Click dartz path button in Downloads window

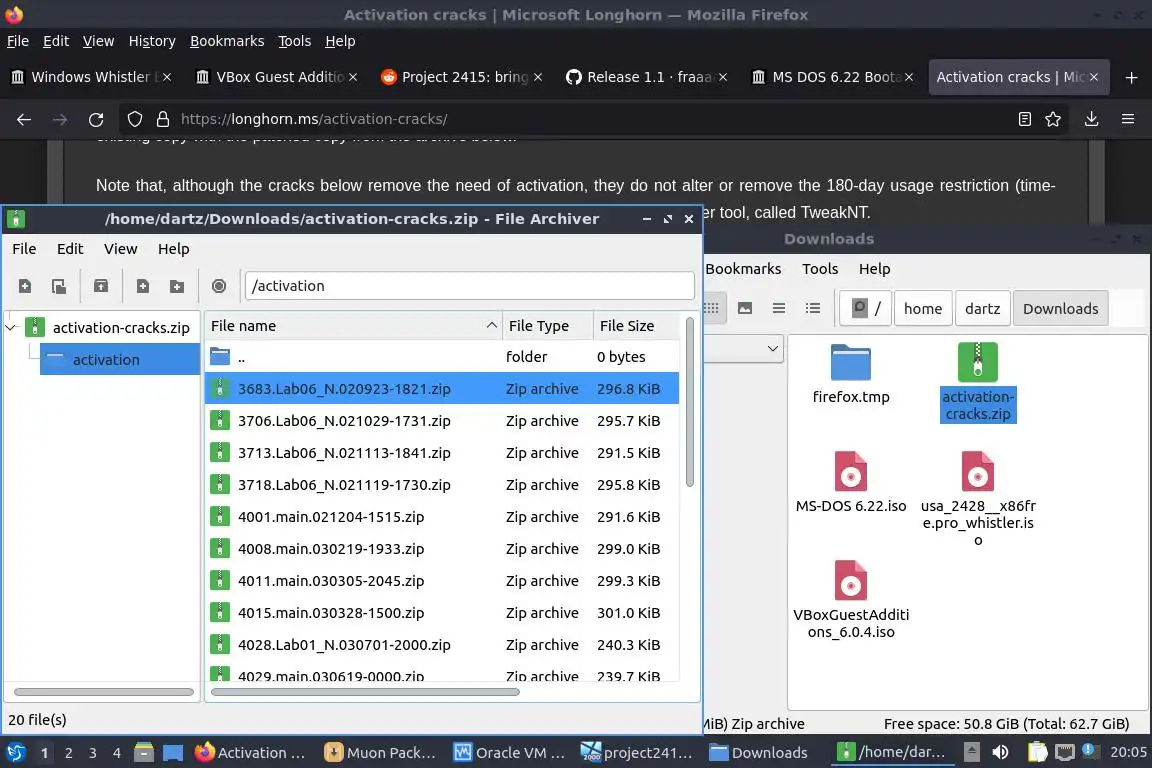(x=982, y=309)
